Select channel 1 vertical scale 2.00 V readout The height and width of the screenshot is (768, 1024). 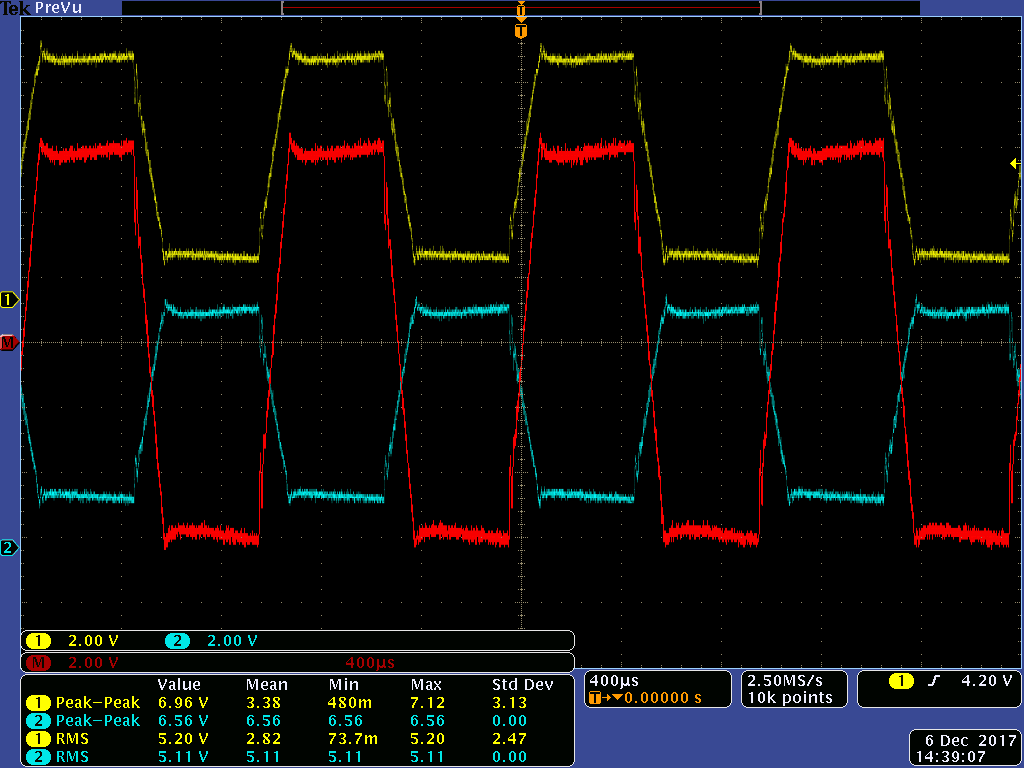click(x=92, y=640)
